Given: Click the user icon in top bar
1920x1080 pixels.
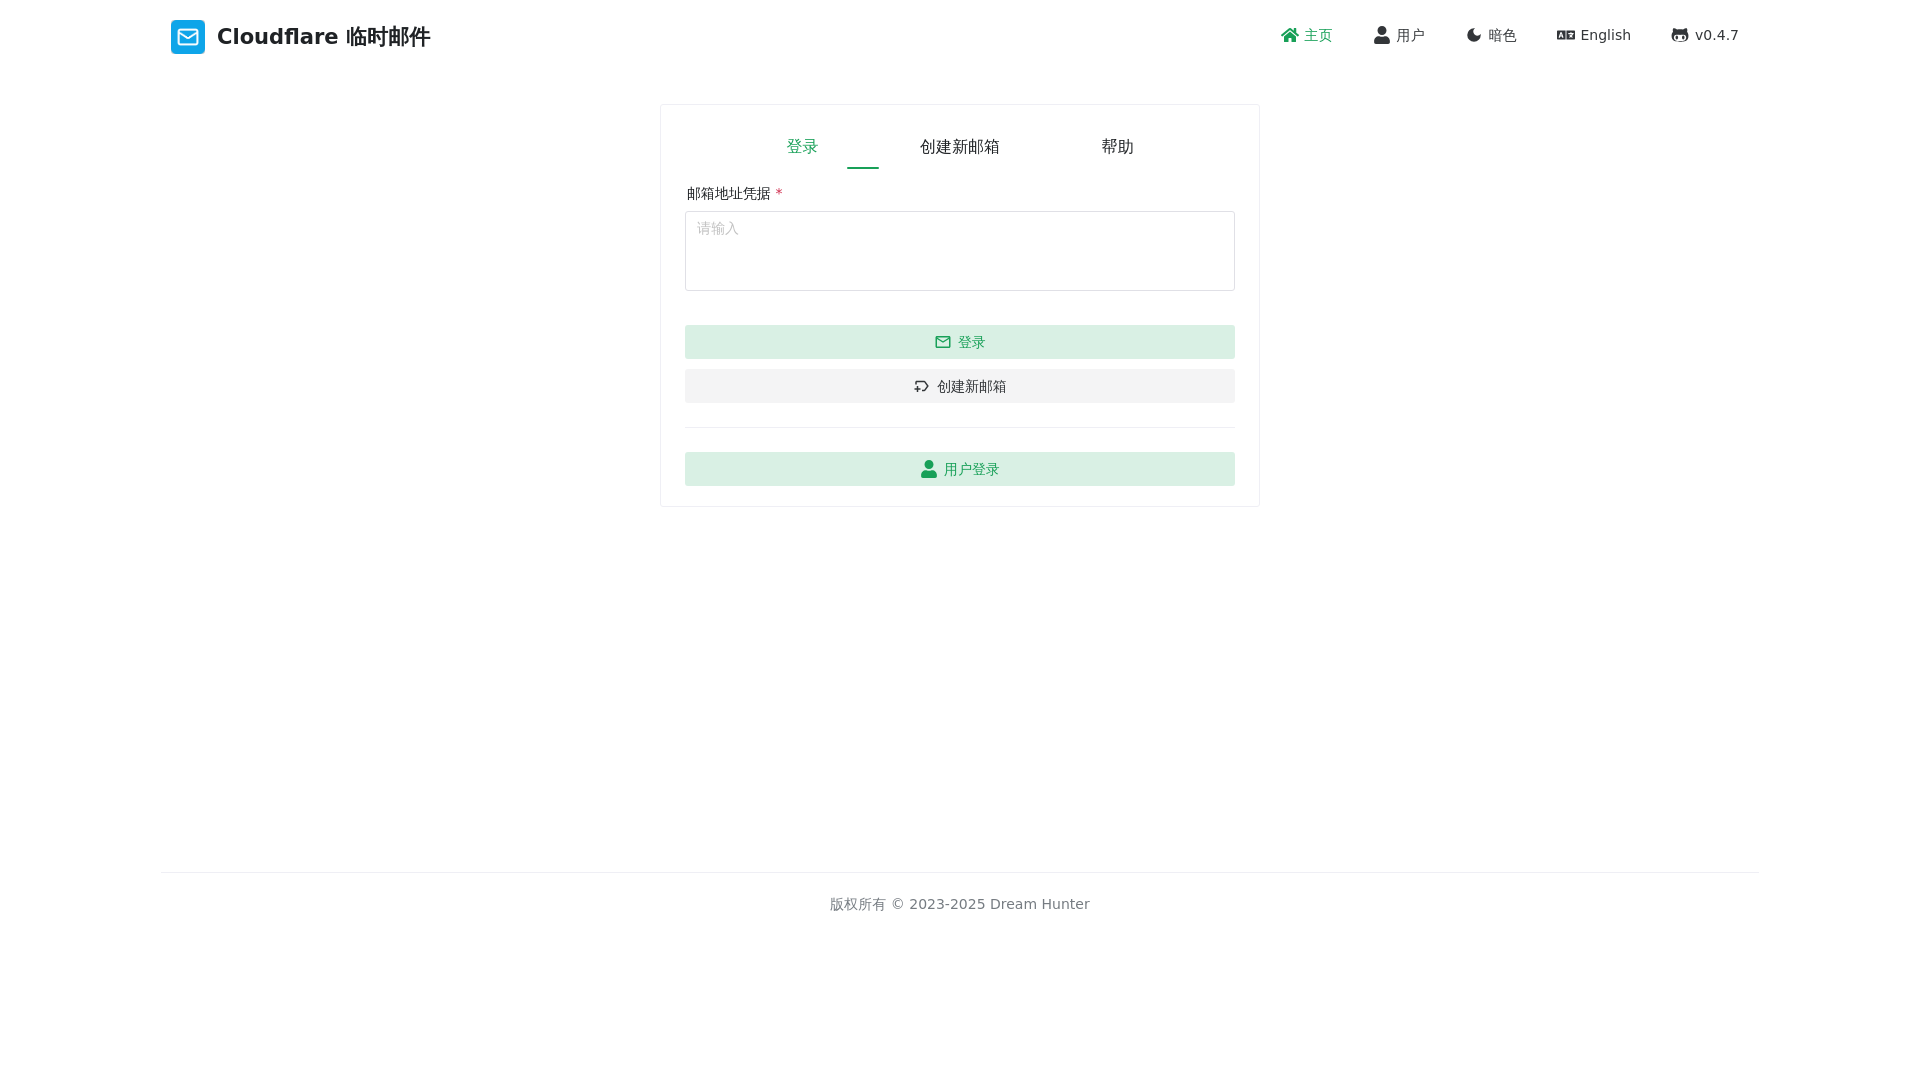Looking at the screenshot, I should pyautogui.click(x=1382, y=35).
